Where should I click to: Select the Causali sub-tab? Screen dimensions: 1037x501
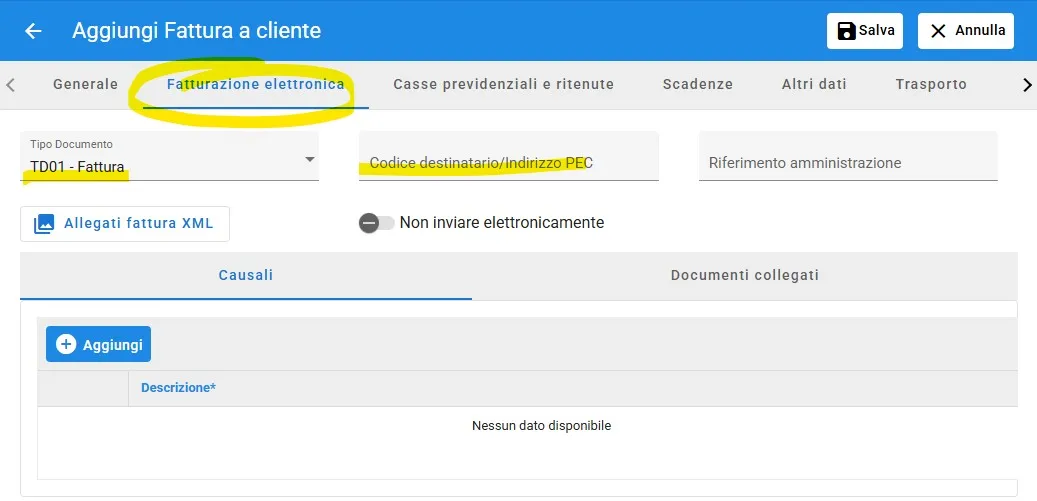click(246, 276)
